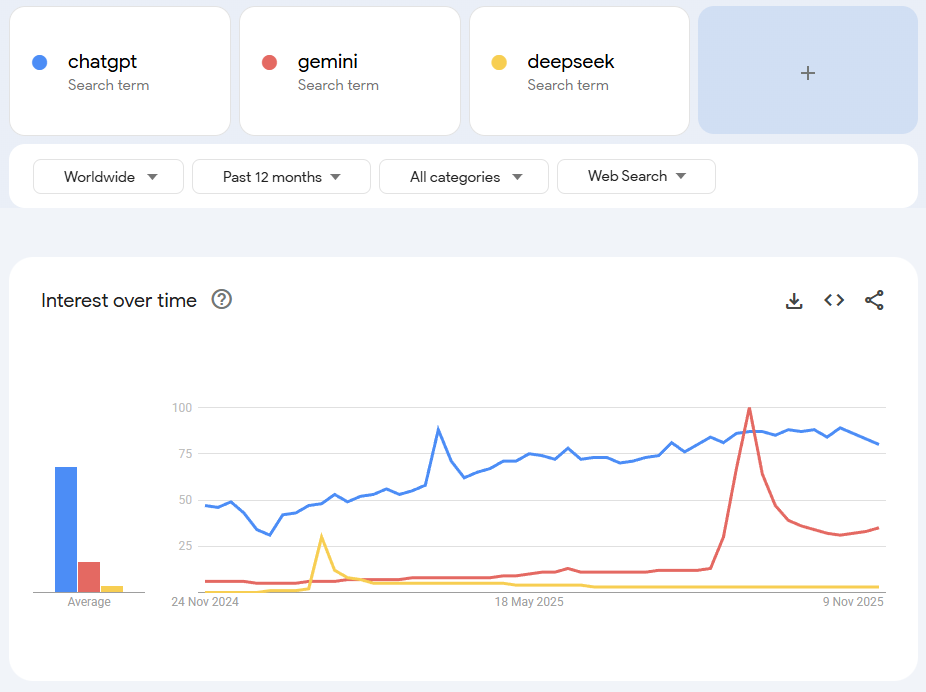Click the yellow deepseek color dot
Screen dimensions: 926x692
point(499,63)
